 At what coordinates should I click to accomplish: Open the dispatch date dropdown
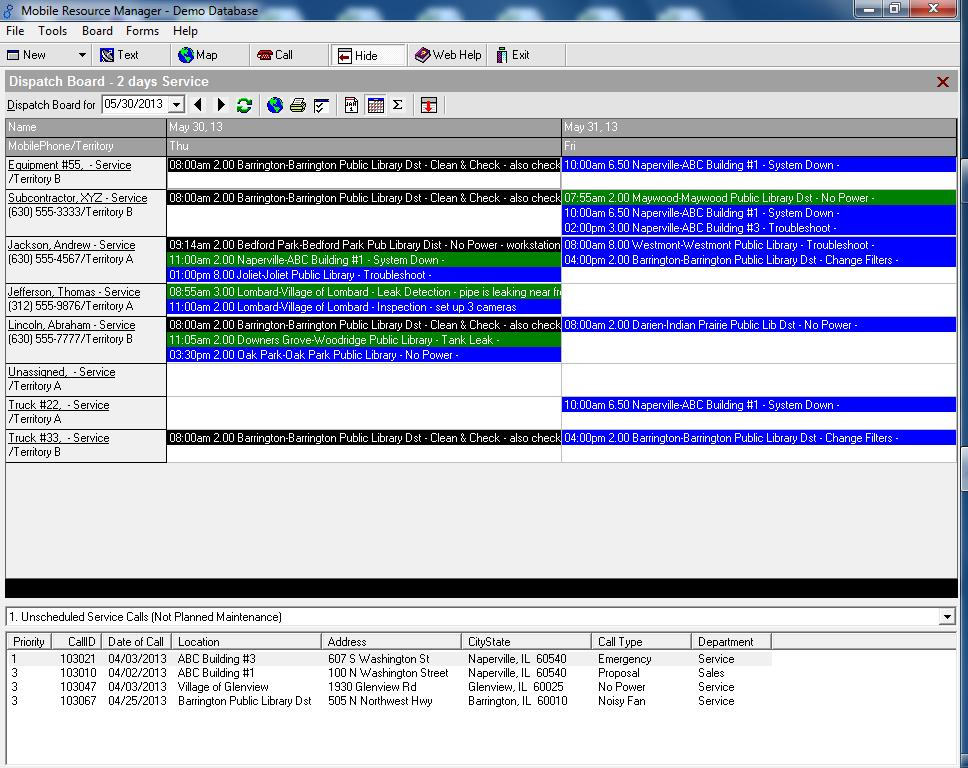tap(177, 104)
